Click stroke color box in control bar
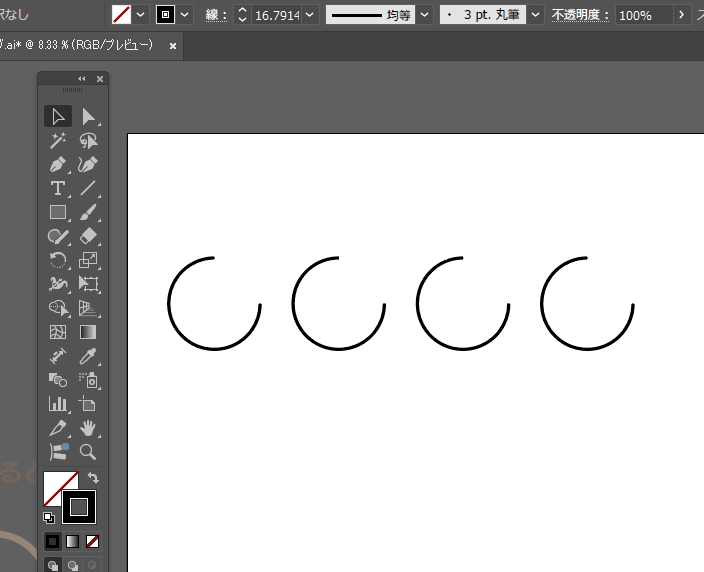The image size is (704, 572). [x=165, y=15]
